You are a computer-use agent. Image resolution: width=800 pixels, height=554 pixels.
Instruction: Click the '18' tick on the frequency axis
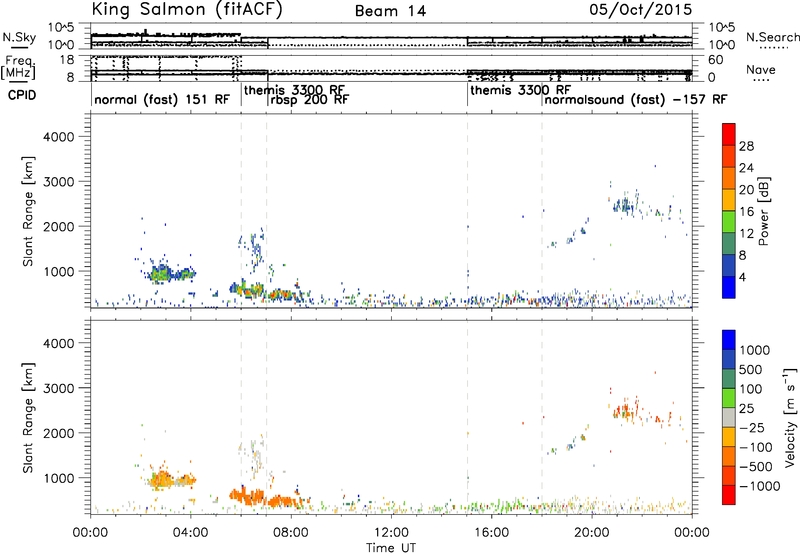[x=67, y=60]
